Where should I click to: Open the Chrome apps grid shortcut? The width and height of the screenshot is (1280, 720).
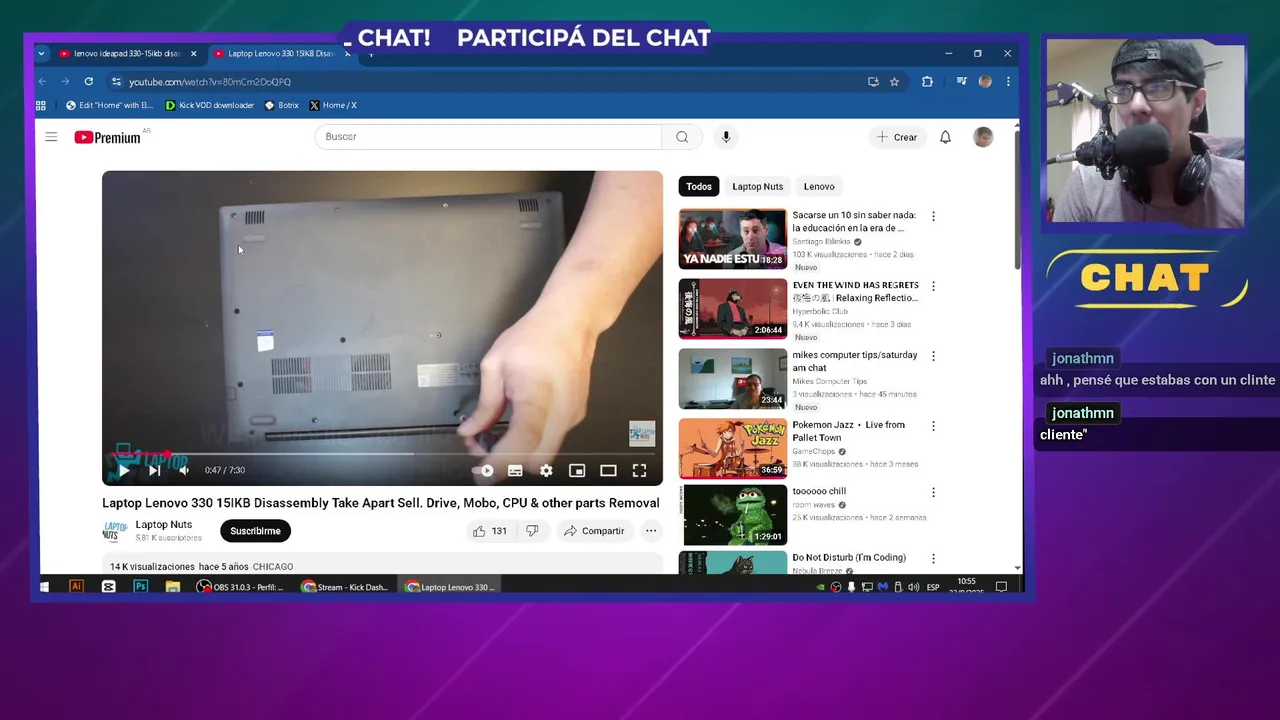coord(41,105)
